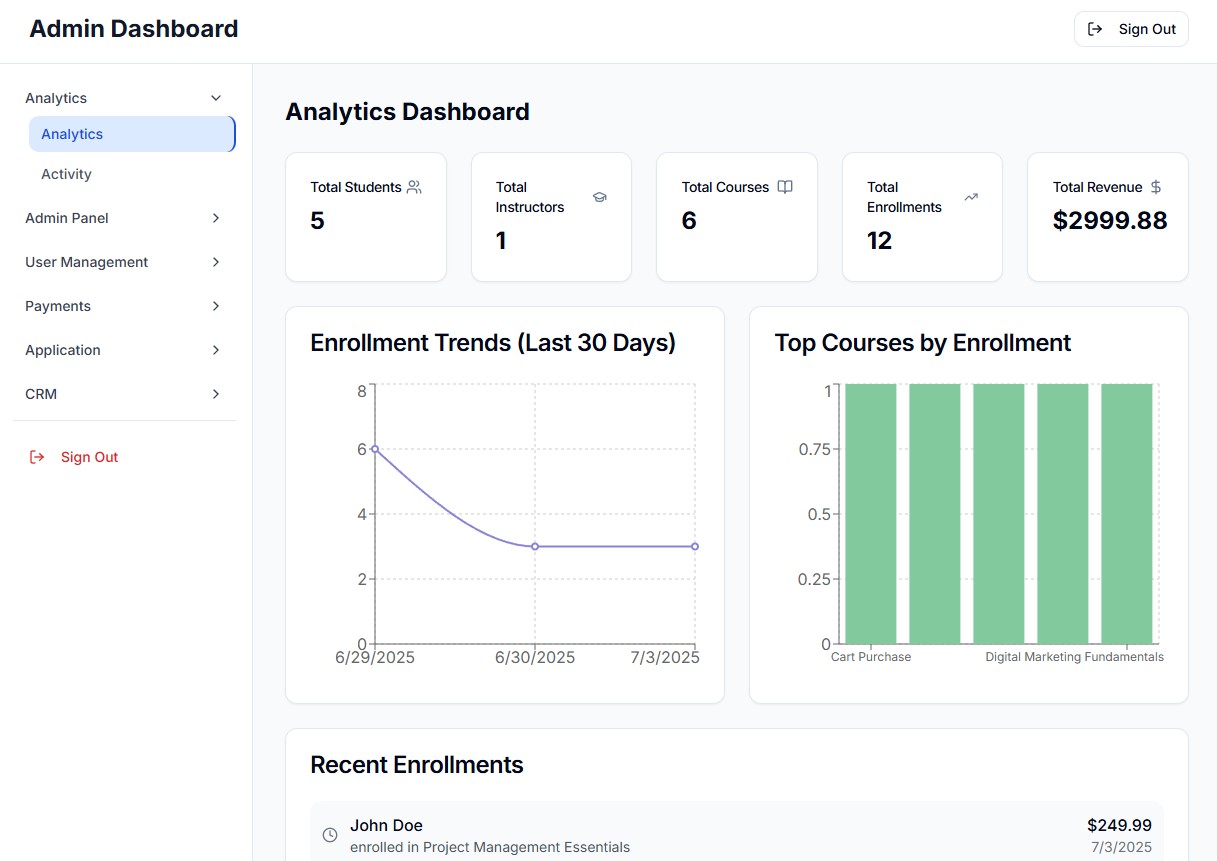Click the dollar sign icon on Total Revenue

coord(1156,187)
